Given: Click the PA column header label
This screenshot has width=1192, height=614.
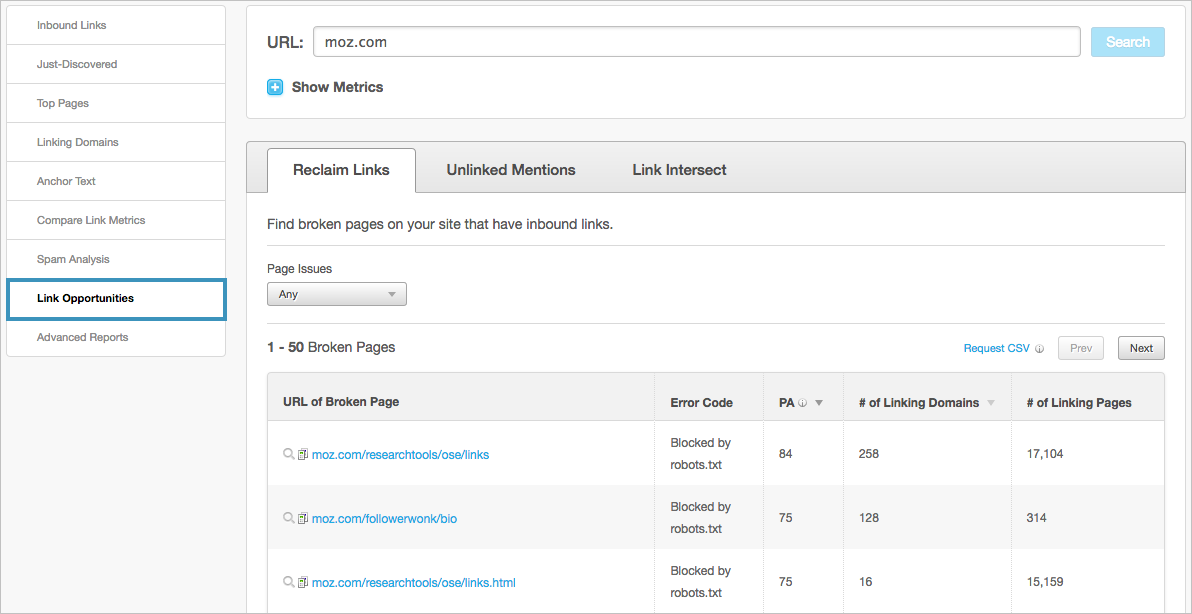Looking at the screenshot, I should click(x=786, y=403).
